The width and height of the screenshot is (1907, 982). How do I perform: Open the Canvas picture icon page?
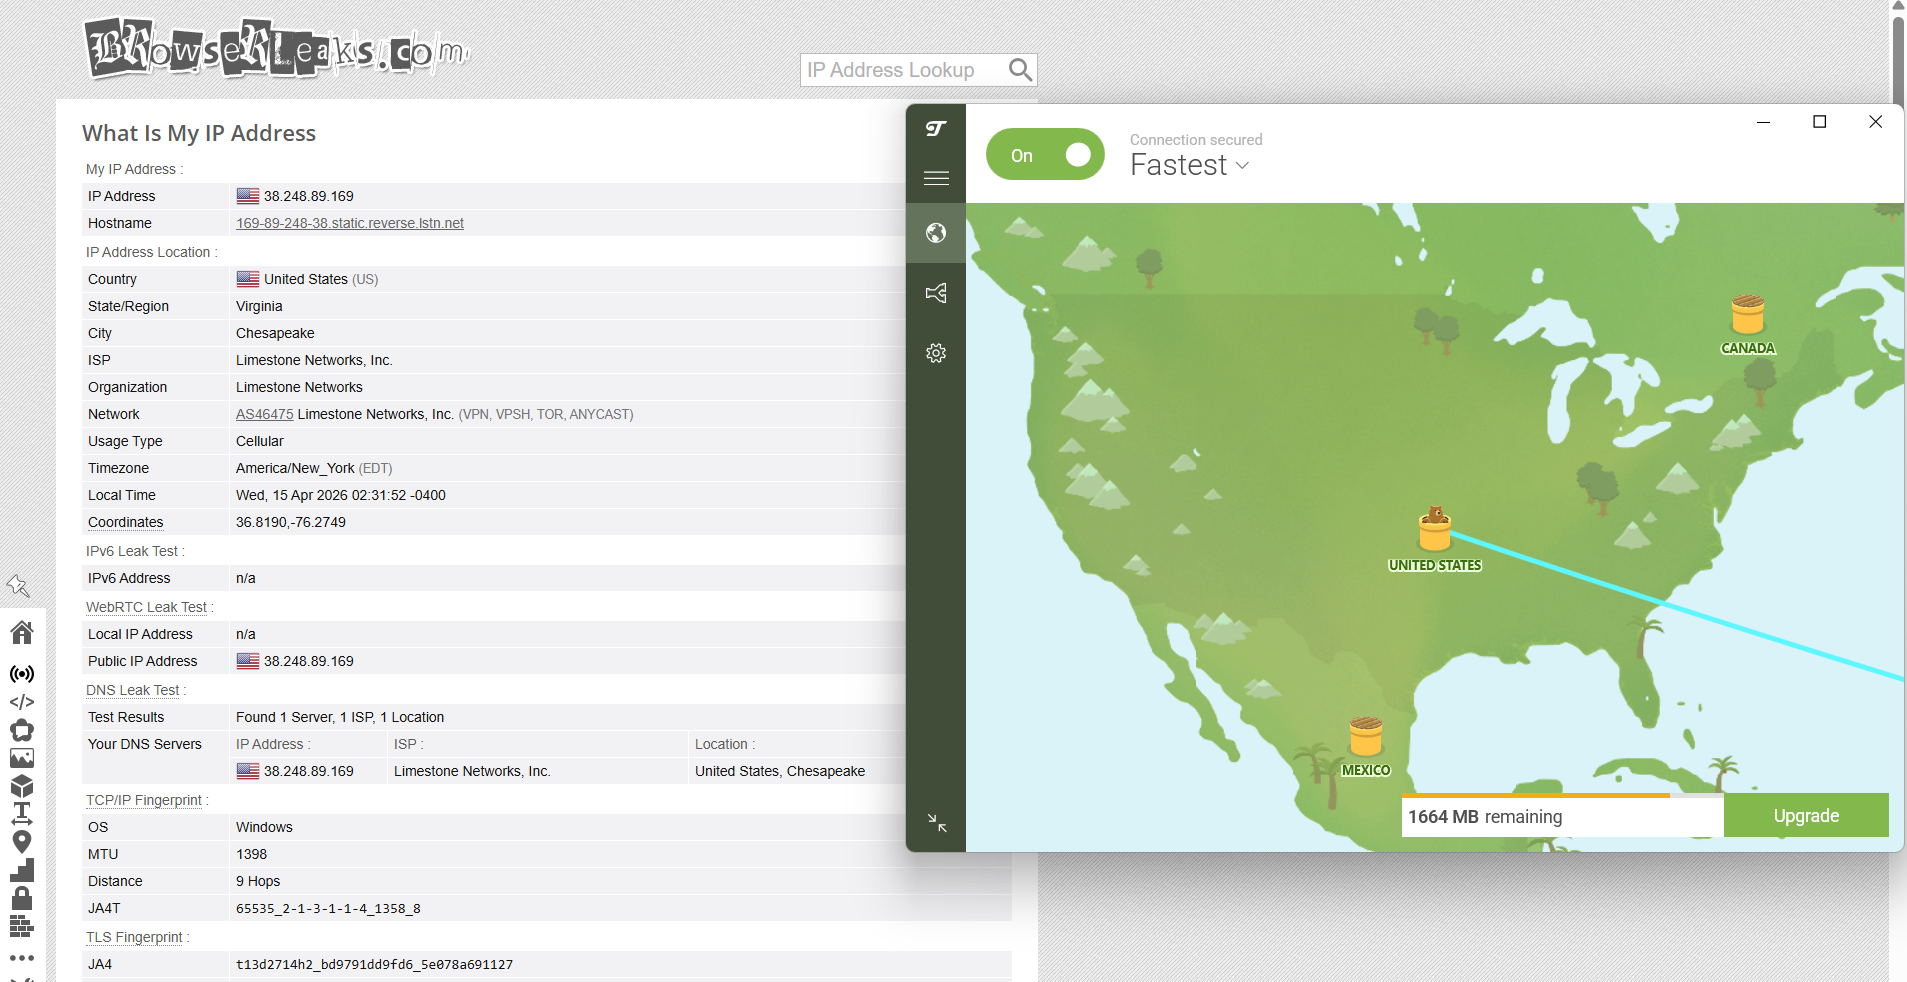click(x=22, y=758)
